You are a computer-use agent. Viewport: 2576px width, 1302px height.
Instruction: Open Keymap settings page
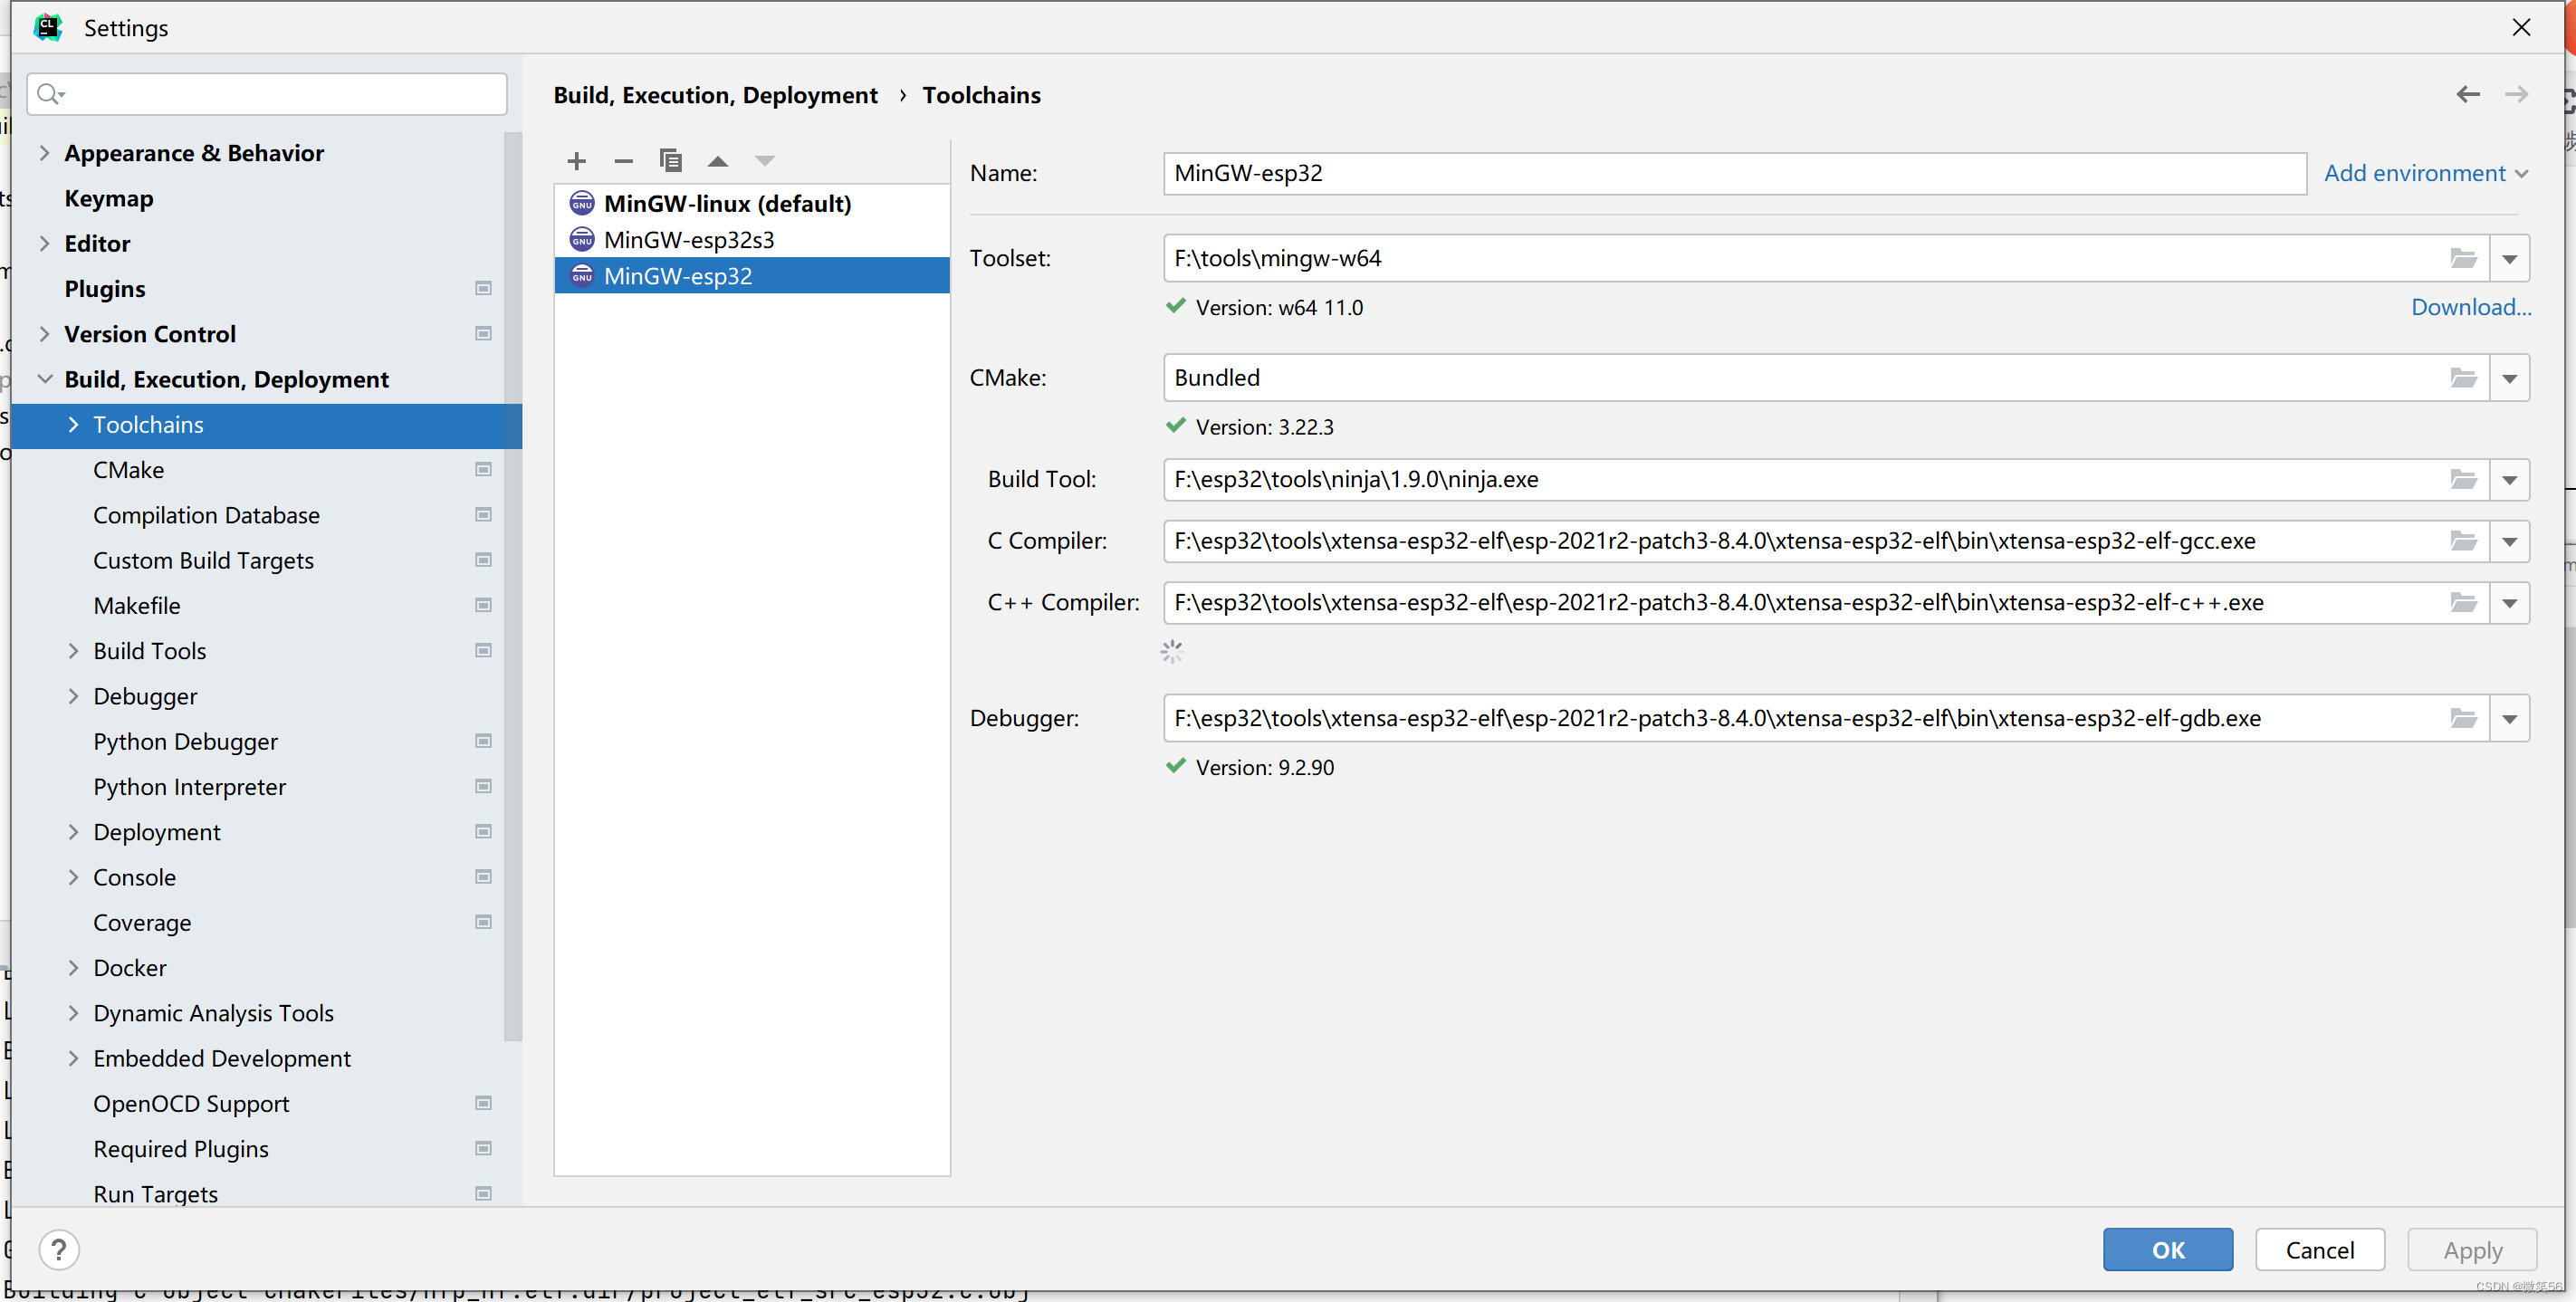pyautogui.click(x=109, y=199)
